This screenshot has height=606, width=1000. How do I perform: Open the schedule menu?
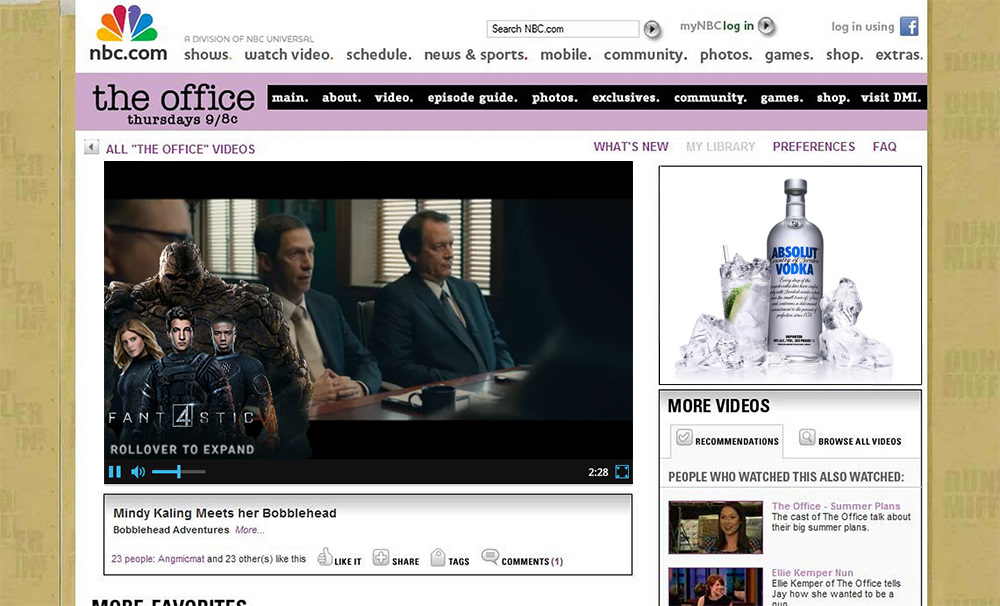pyautogui.click(x=379, y=55)
